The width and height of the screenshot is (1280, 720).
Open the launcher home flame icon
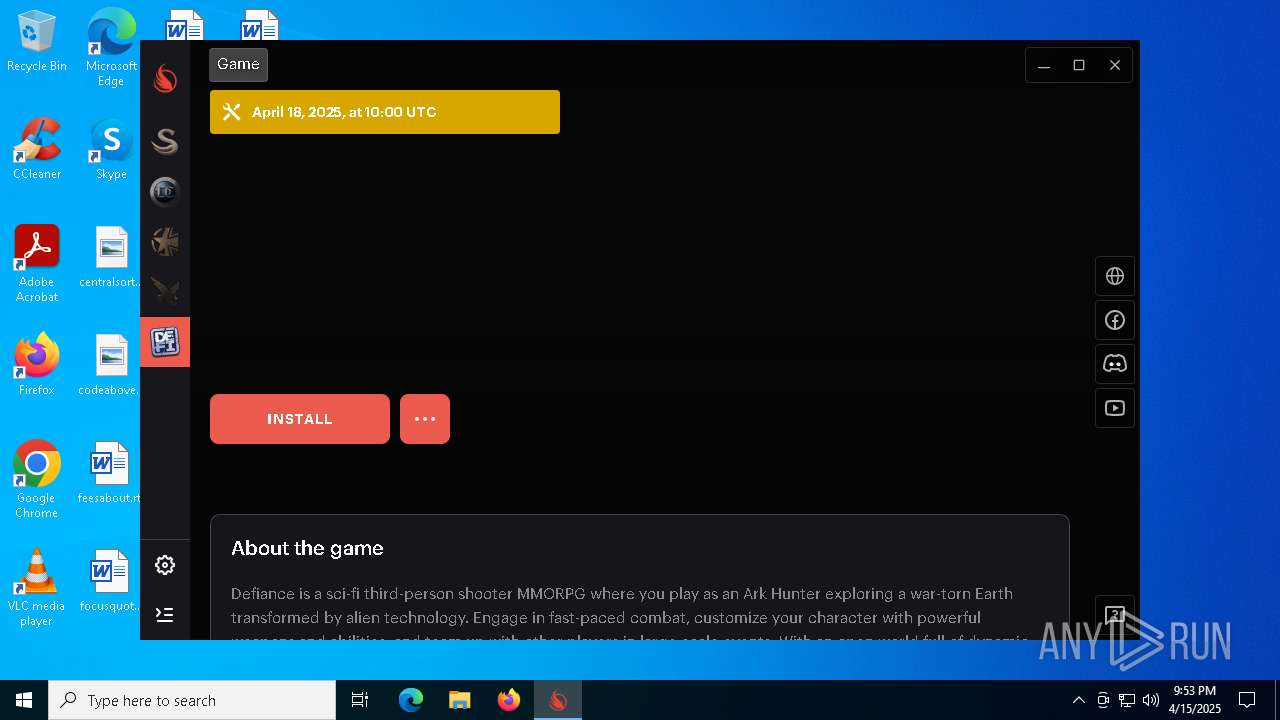pos(165,80)
